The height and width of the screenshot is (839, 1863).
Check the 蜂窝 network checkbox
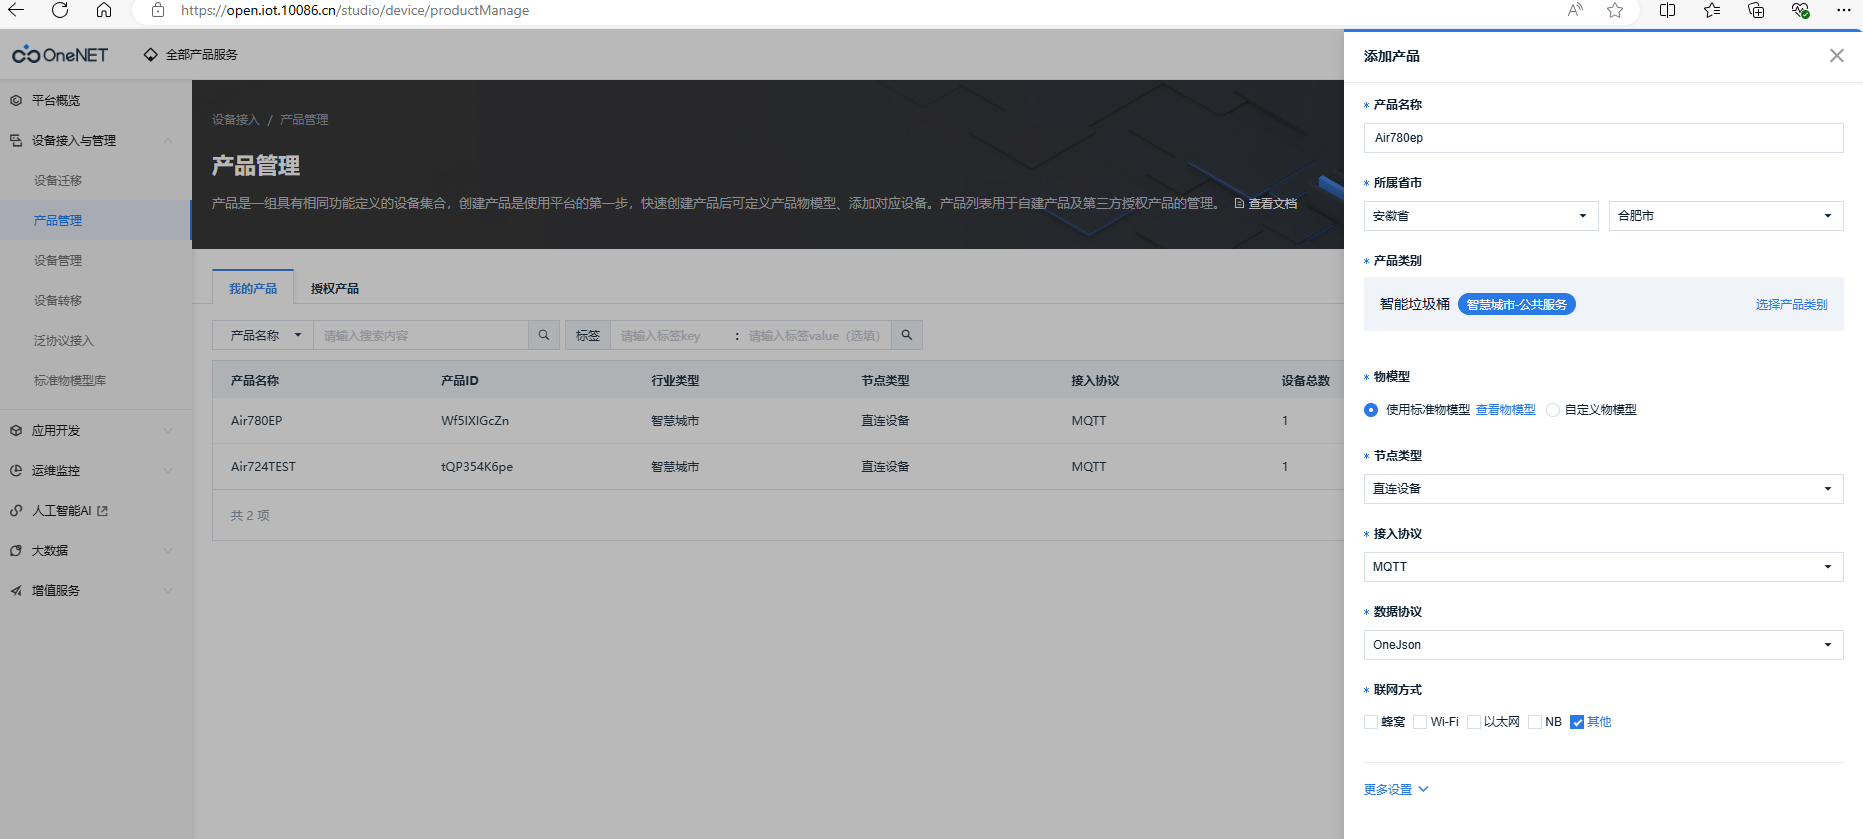pos(1371,722)
